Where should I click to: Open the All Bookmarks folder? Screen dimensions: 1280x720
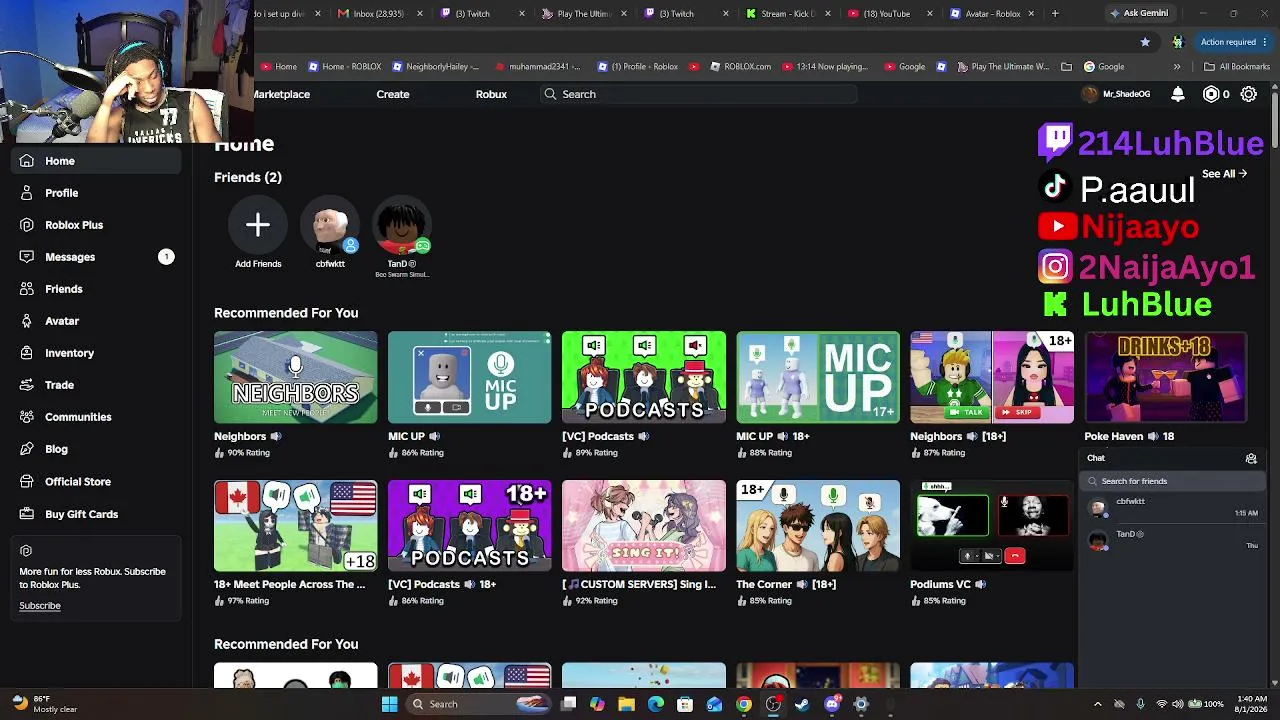tap(1237, 67)
